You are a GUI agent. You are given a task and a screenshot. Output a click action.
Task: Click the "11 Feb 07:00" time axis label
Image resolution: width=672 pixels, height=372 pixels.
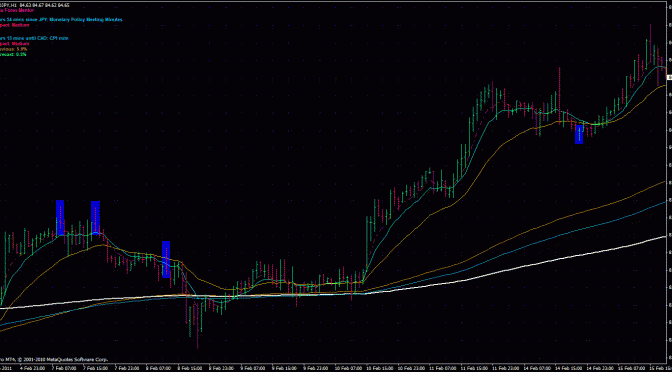(x=443, y=368)
